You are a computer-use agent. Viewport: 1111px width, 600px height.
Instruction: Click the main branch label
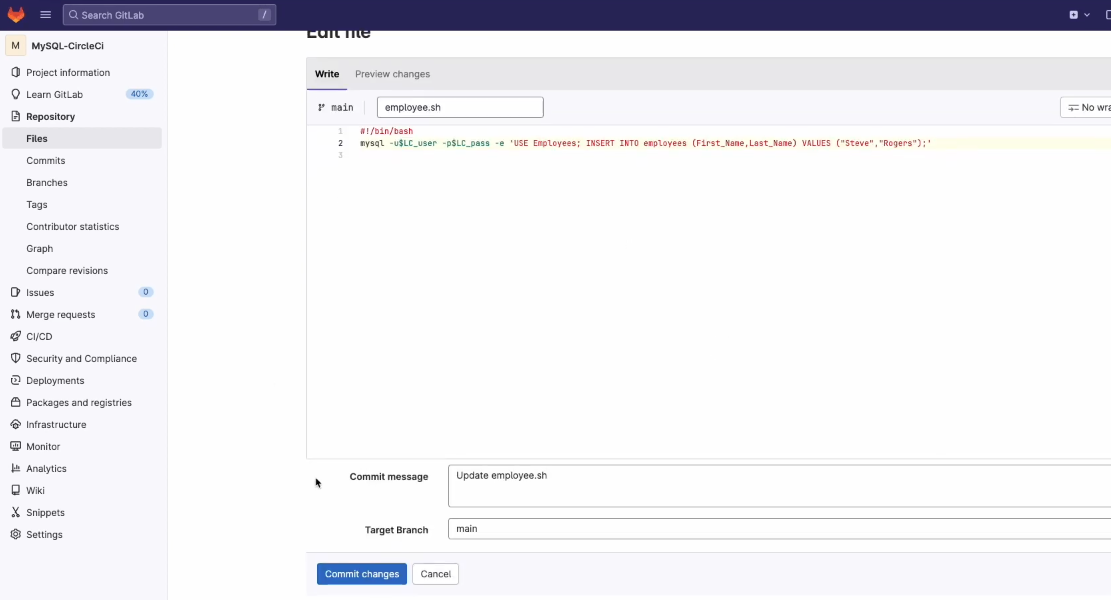pyautogui.click(x=342, y=108)
